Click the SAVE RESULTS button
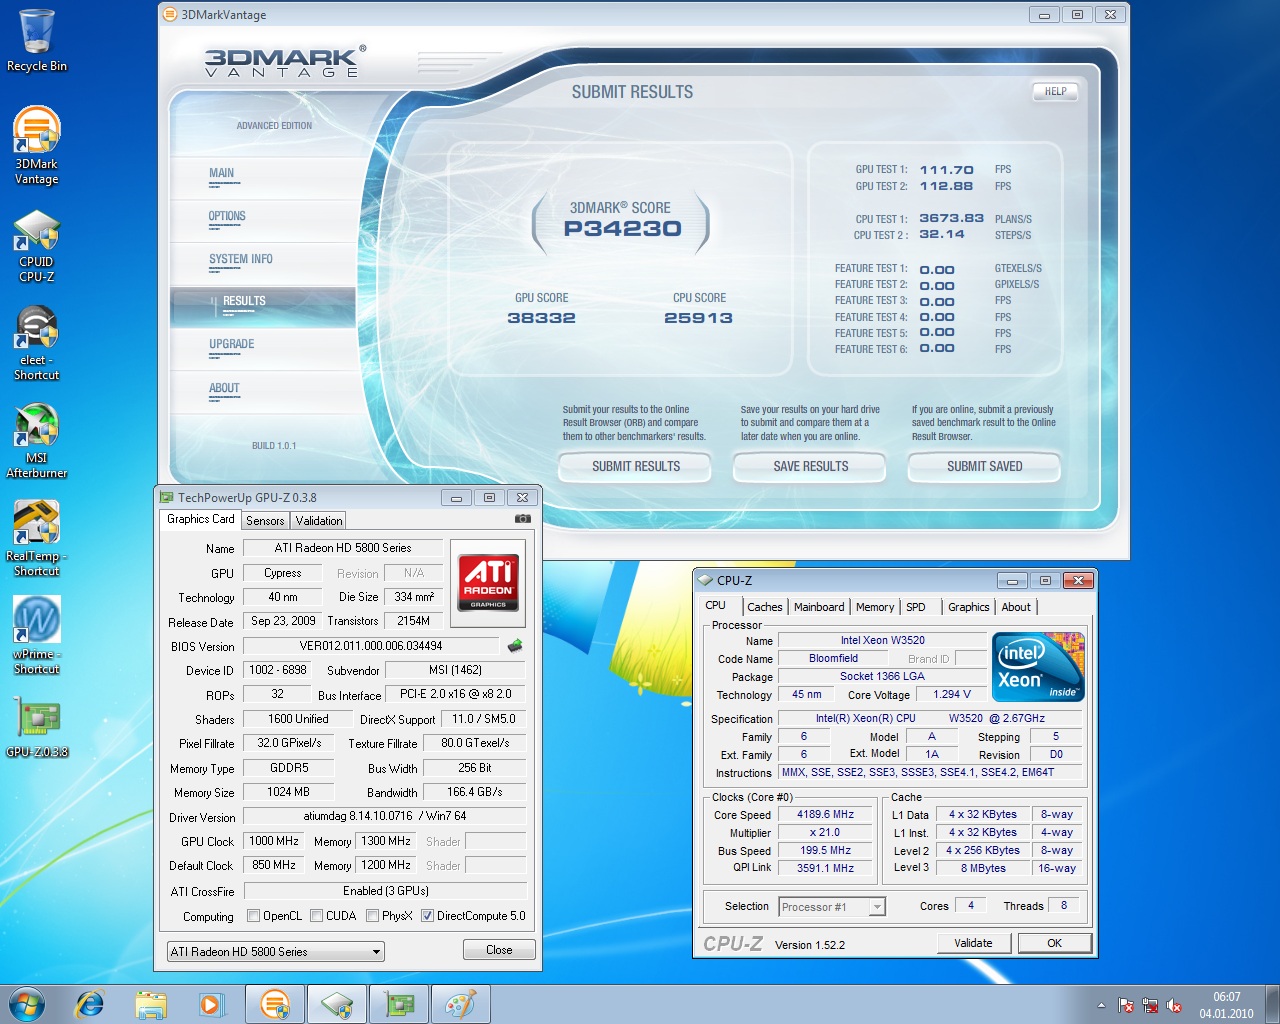This screenshot has height=1024, width=1280. point(811,466)
